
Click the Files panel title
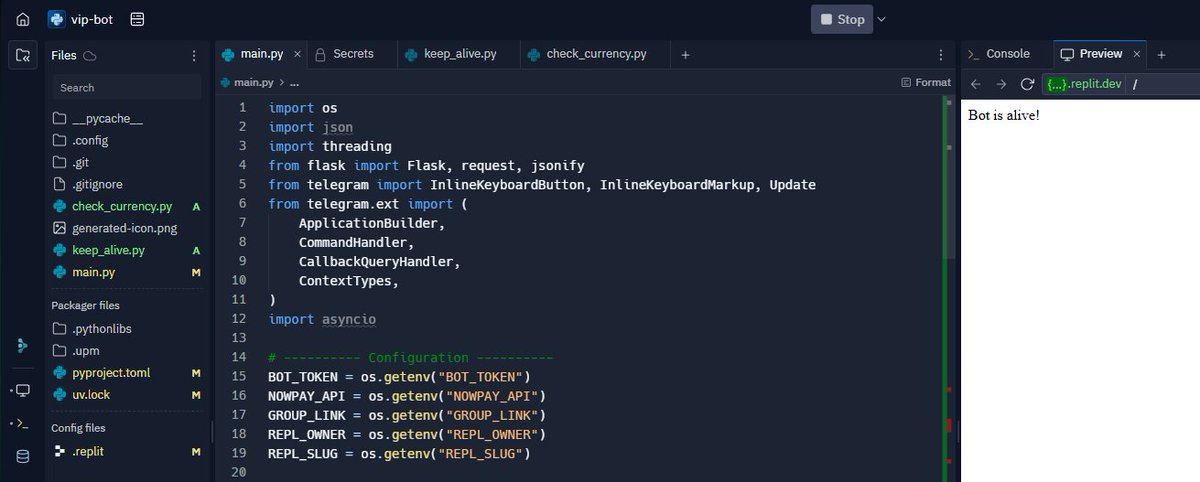tap(64, 56)
